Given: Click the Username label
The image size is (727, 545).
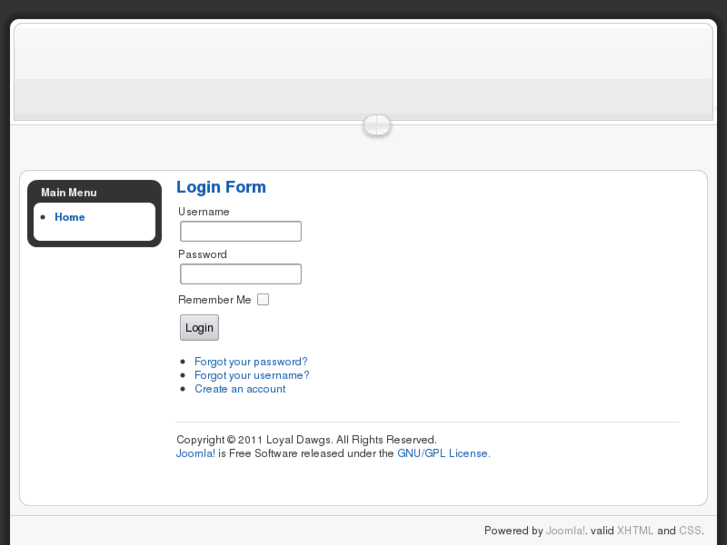Looking at the screenshot, I should 204,212.
